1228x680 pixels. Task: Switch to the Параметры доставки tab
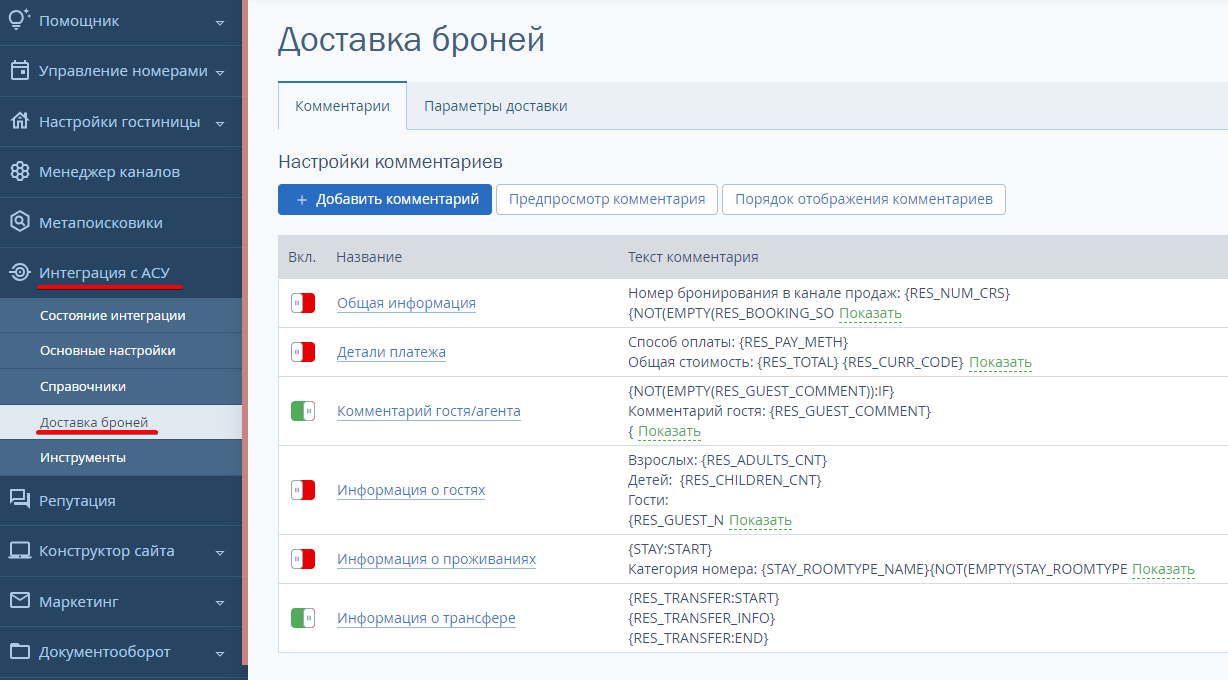pyautogui.click(x=496, y=106)
